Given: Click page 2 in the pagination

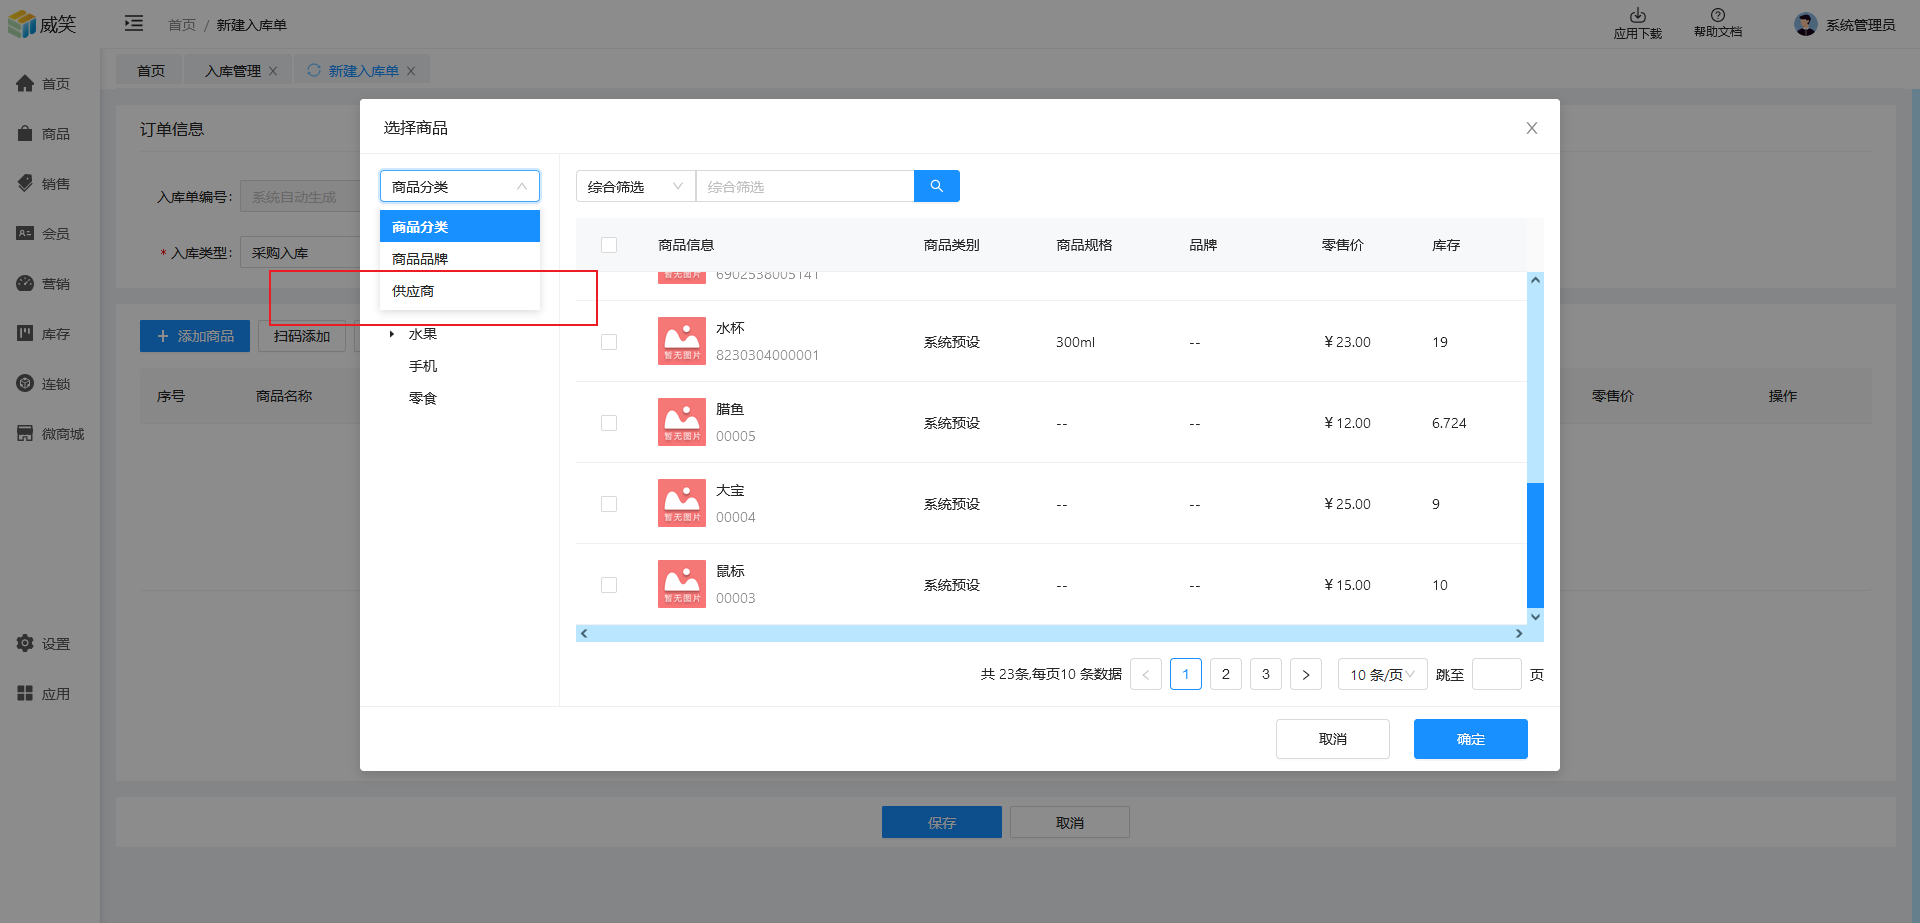Looking at the screenshot, I should (1225, 675).
